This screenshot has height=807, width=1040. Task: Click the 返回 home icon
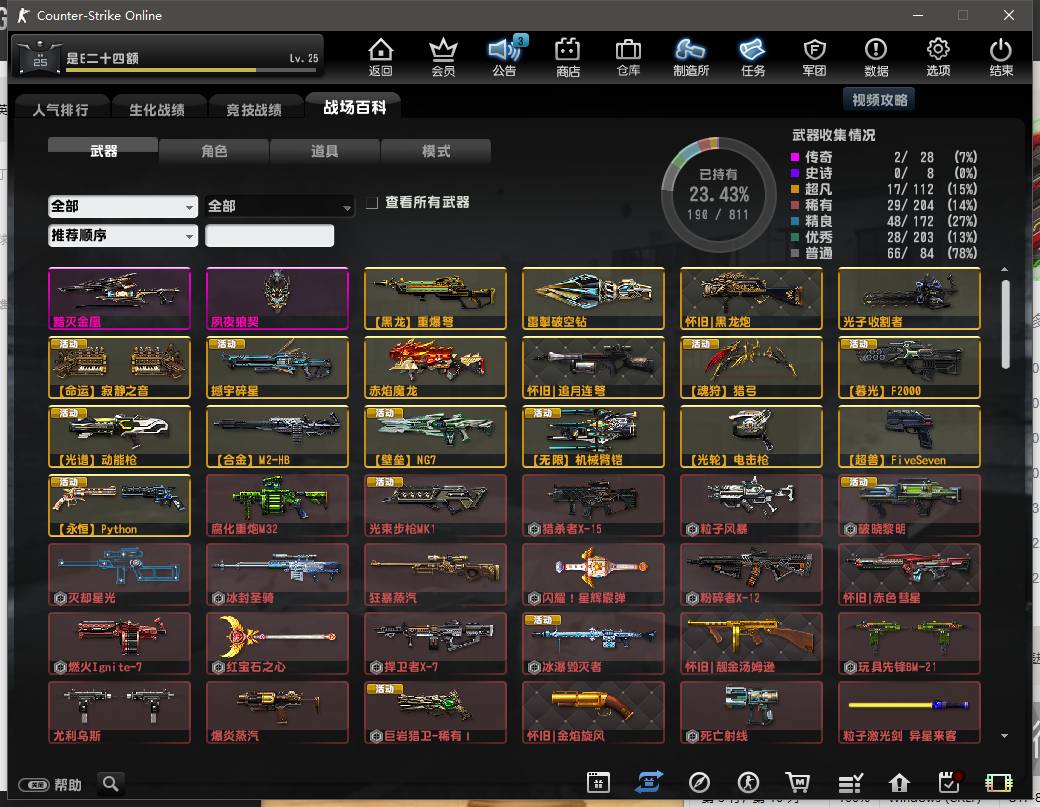coord(381,57)
